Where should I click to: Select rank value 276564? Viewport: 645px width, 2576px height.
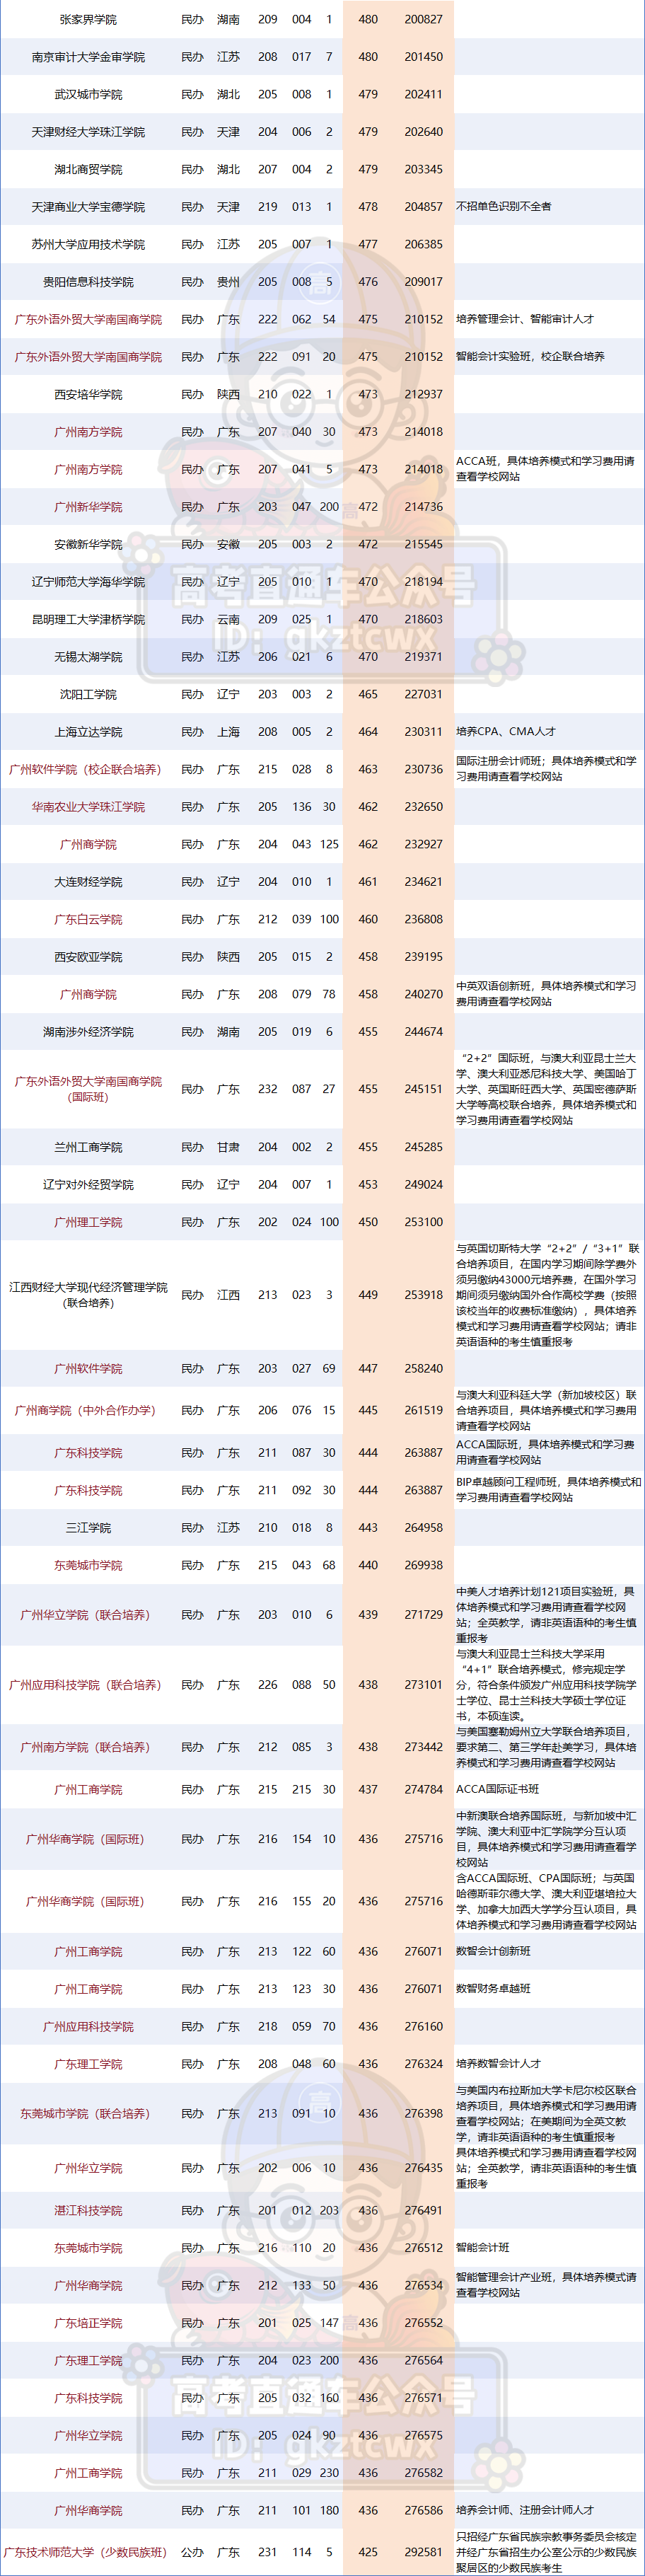coord(423,2360)
